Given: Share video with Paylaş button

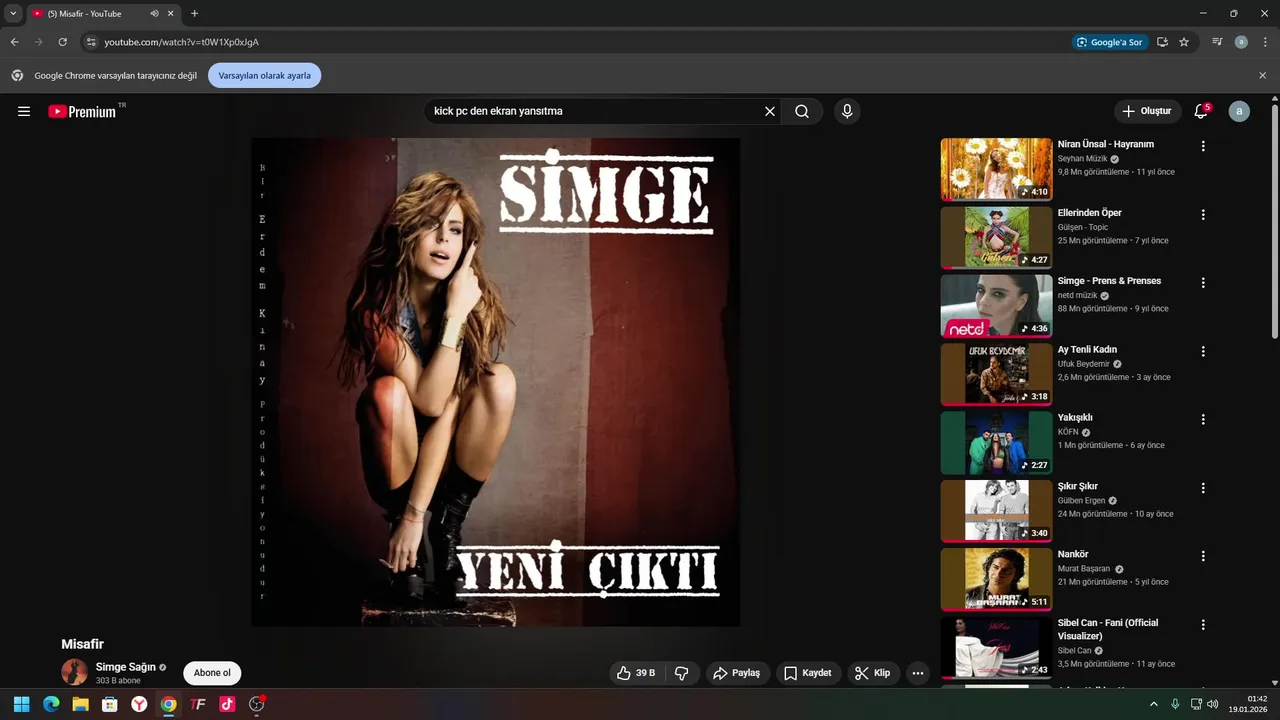Looking at the screenshot, I should [x=736, y=673].
